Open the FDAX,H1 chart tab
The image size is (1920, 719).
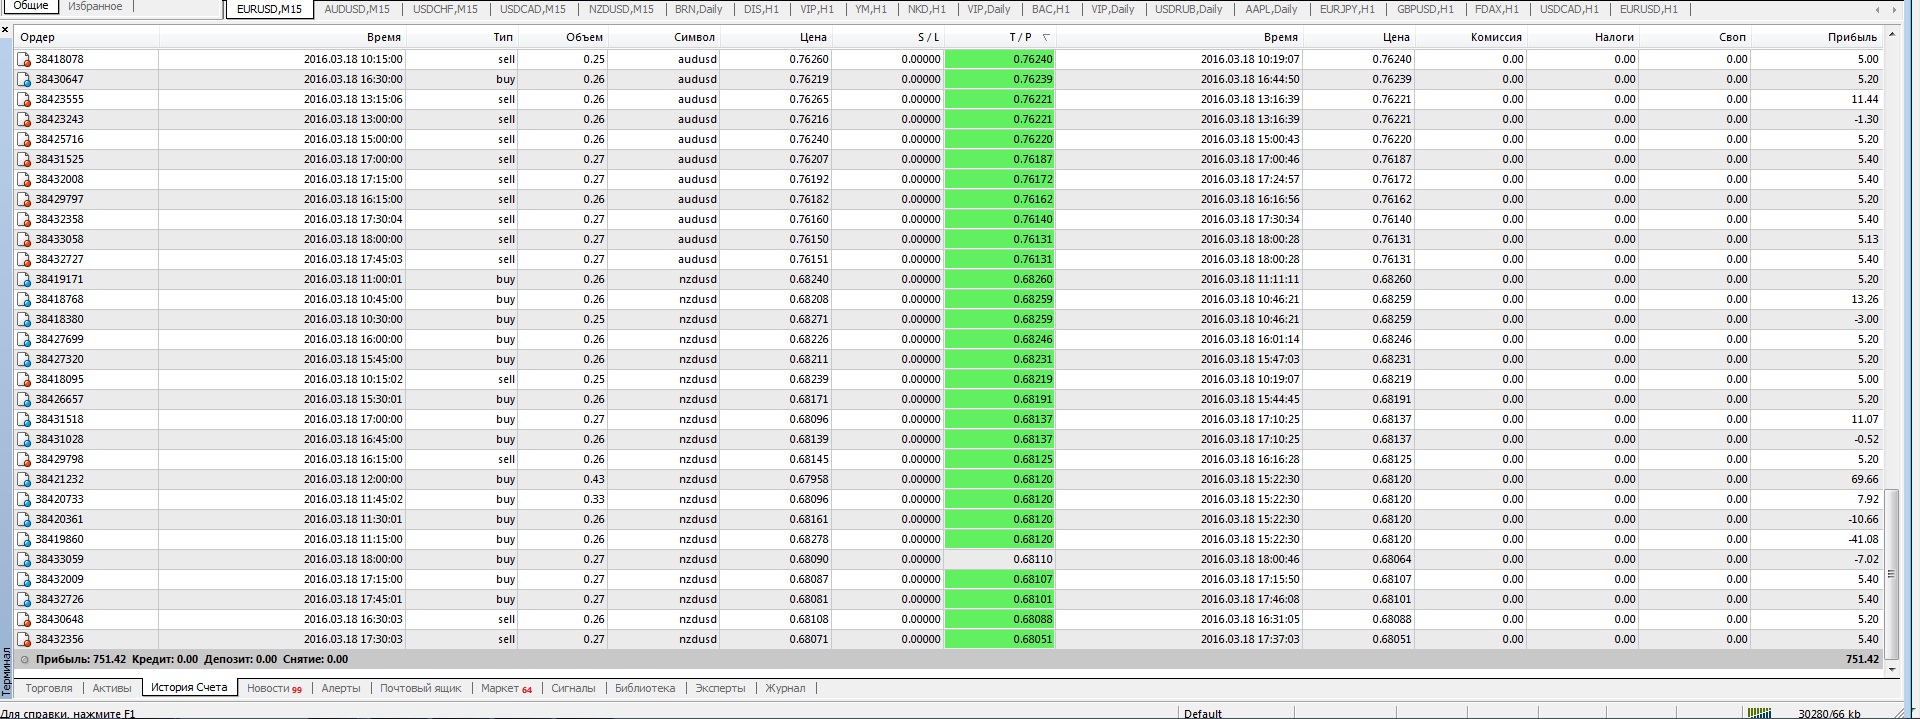(1496, 9)
